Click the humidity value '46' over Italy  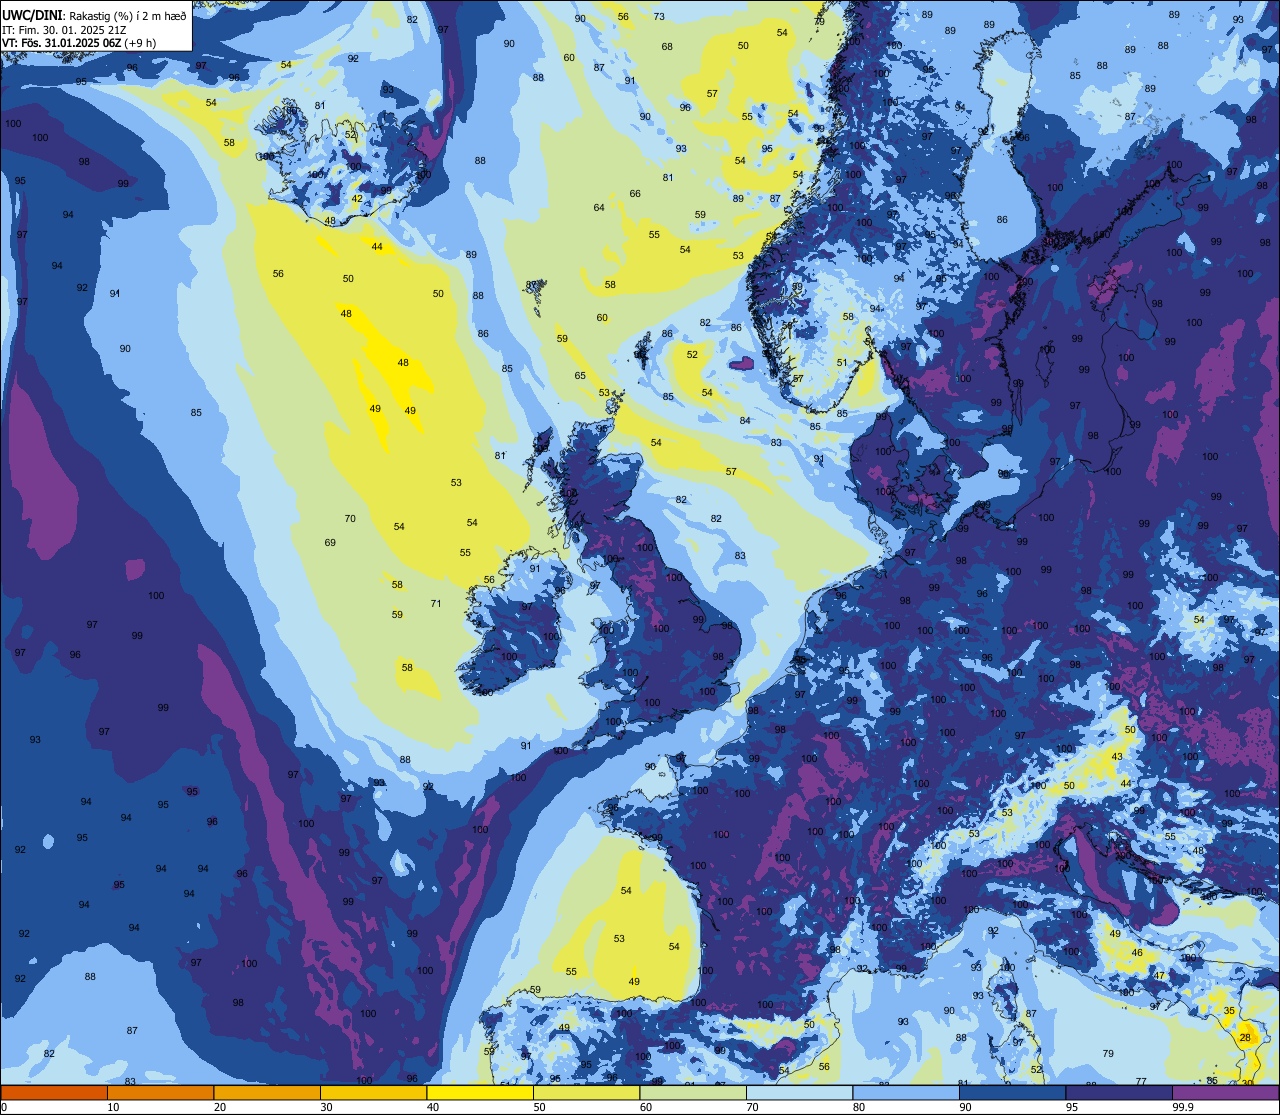click(x=1137, y=953)
